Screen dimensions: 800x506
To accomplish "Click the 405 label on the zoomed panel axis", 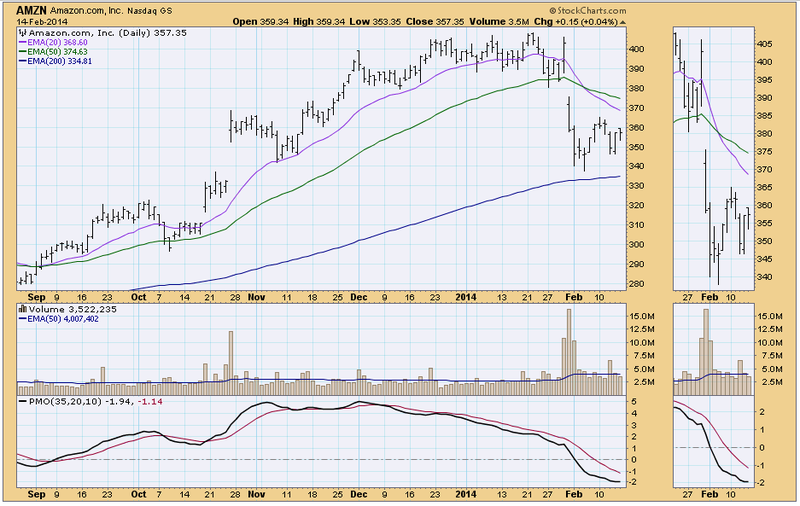I will pyautogui.click(x=764, y=44).
